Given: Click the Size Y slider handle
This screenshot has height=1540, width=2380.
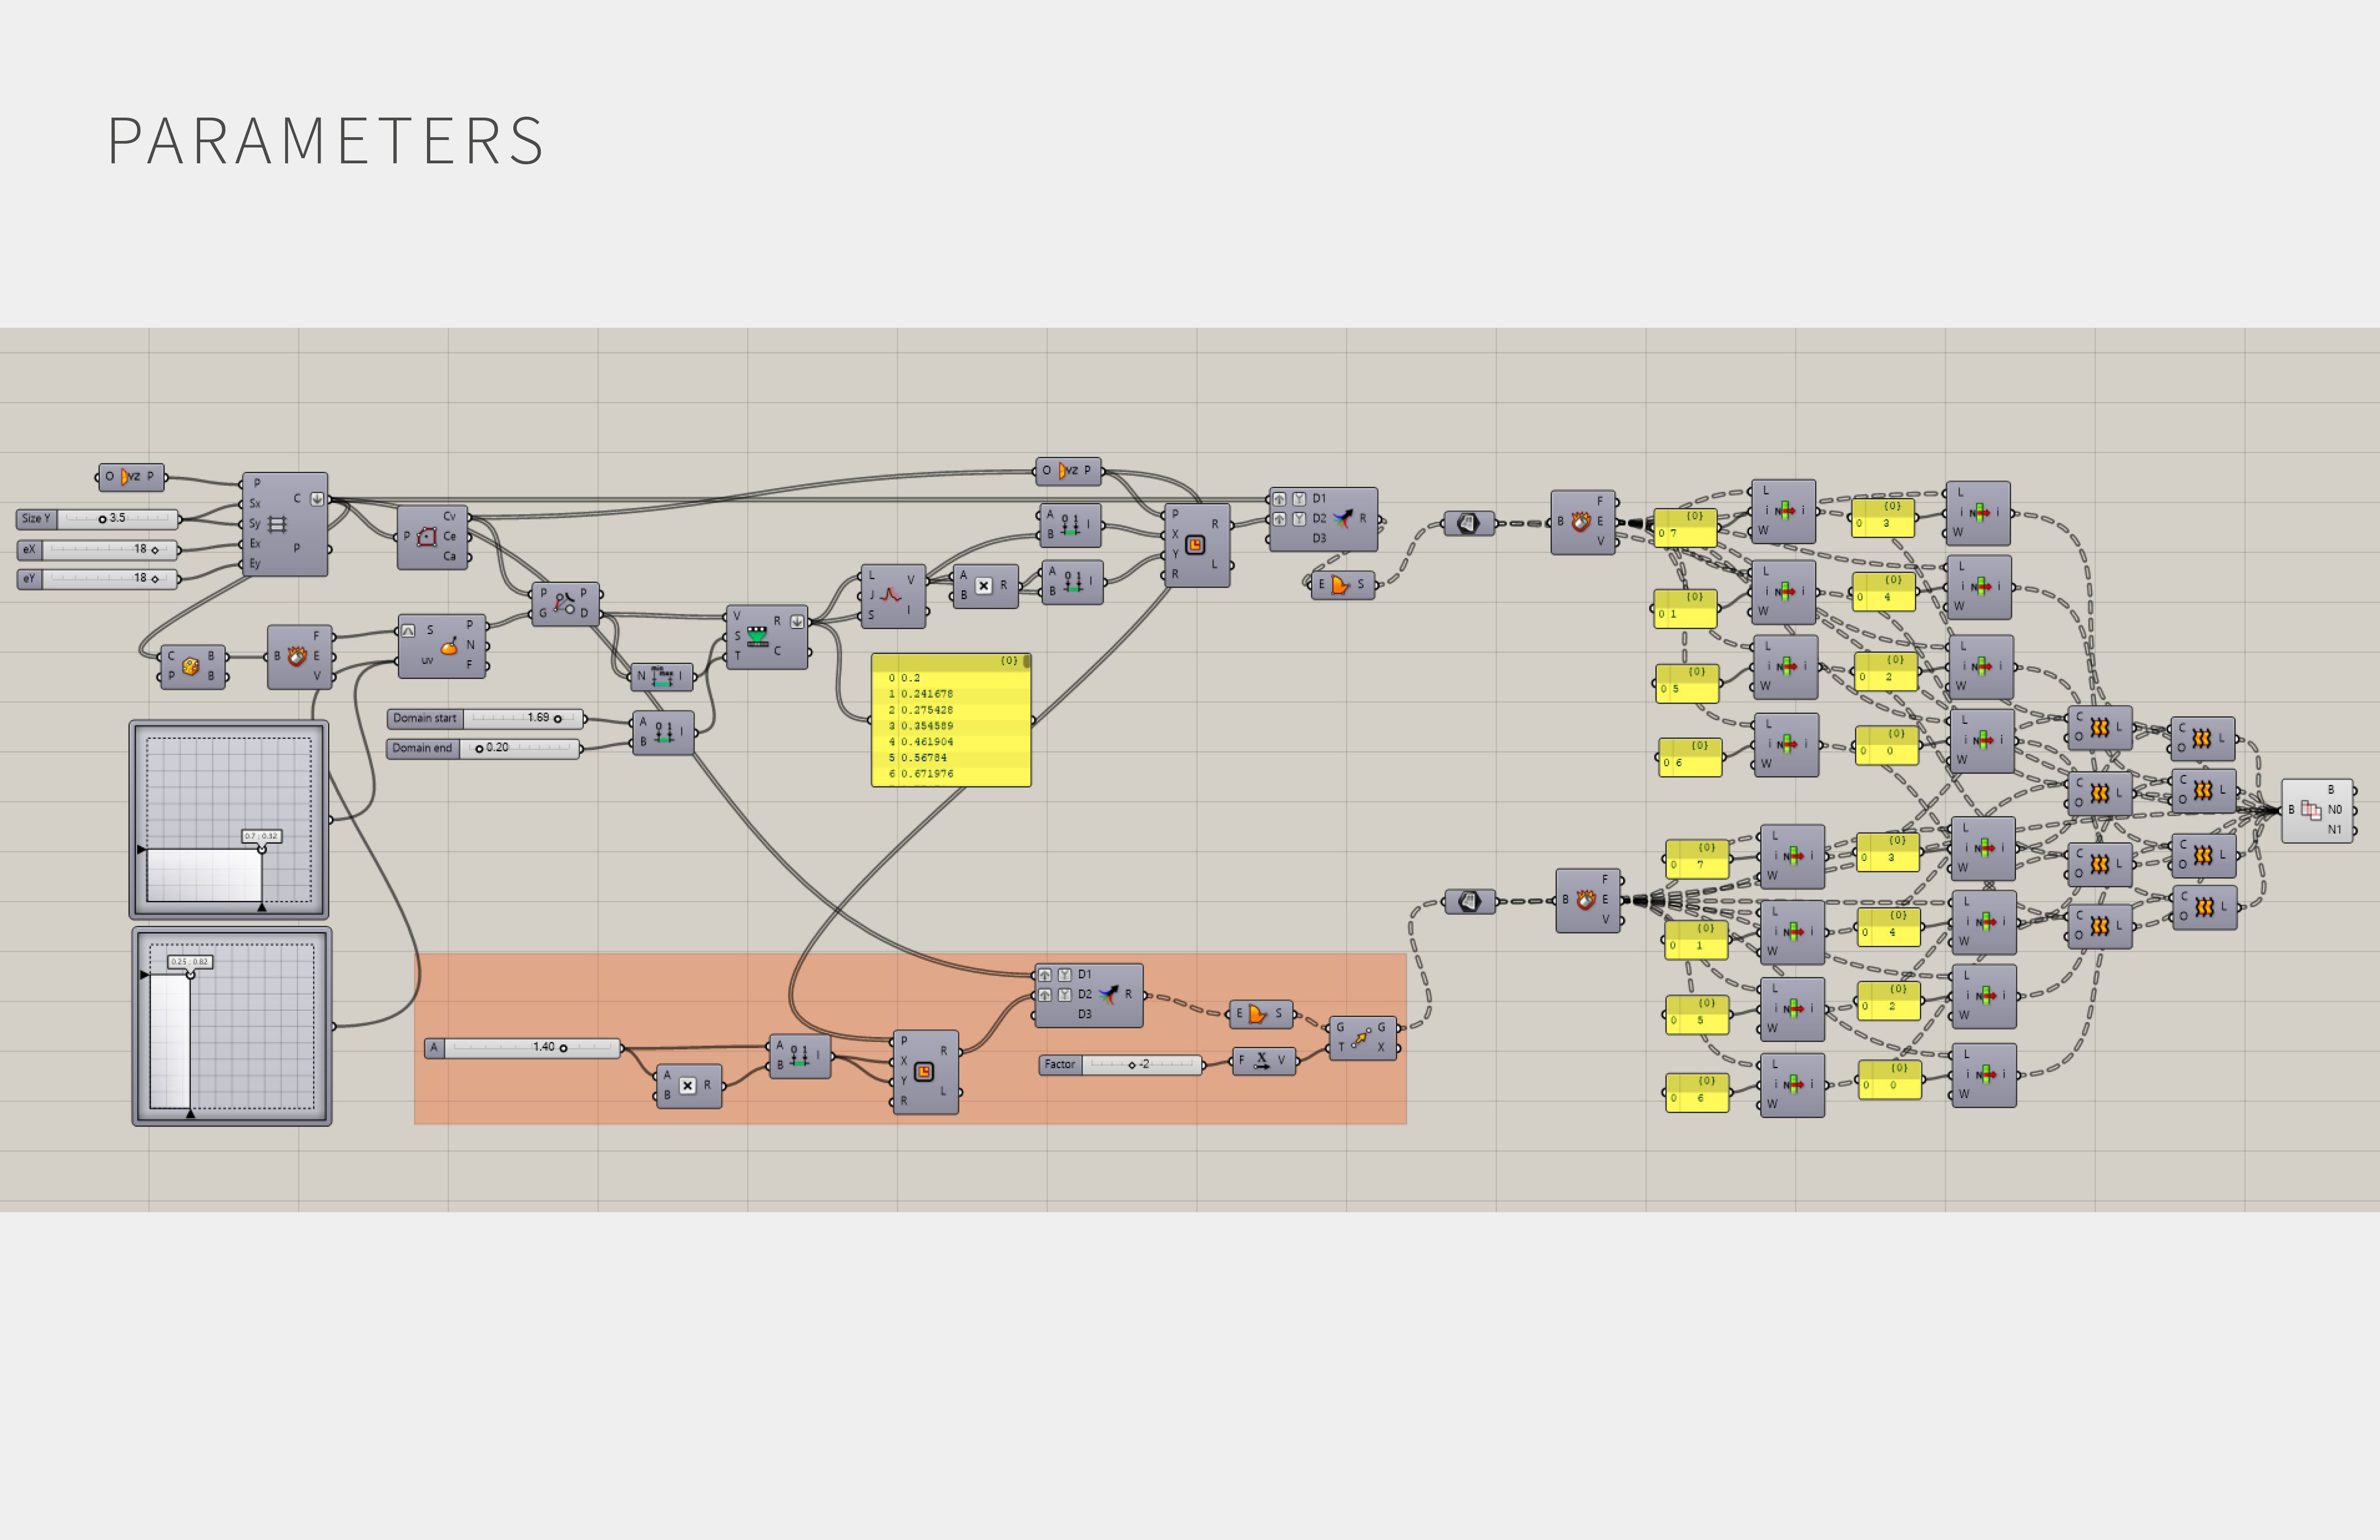Looking at the screenshot, I should [102, 519].
